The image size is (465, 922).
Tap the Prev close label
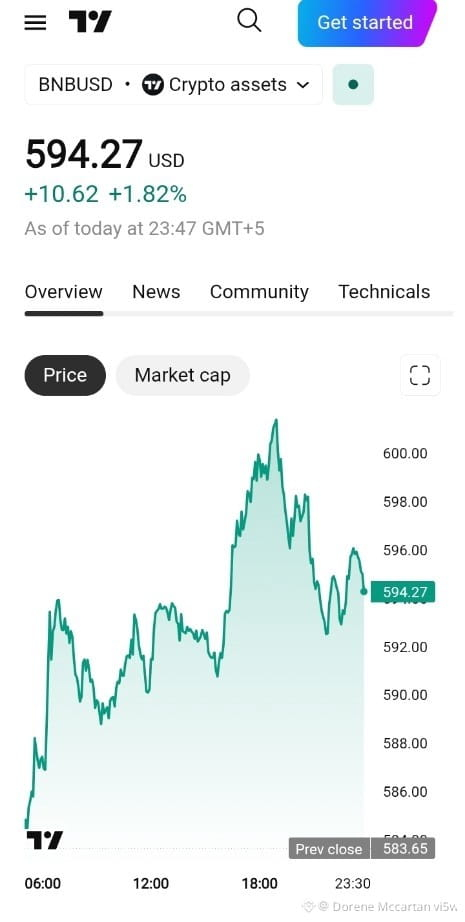point(329,849)
